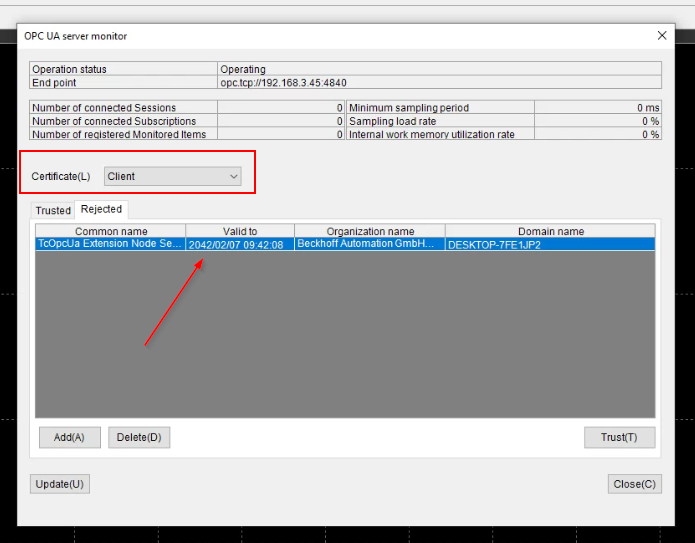Click the End point label
This screenshot has width=695, height=543.
point(54,83)
